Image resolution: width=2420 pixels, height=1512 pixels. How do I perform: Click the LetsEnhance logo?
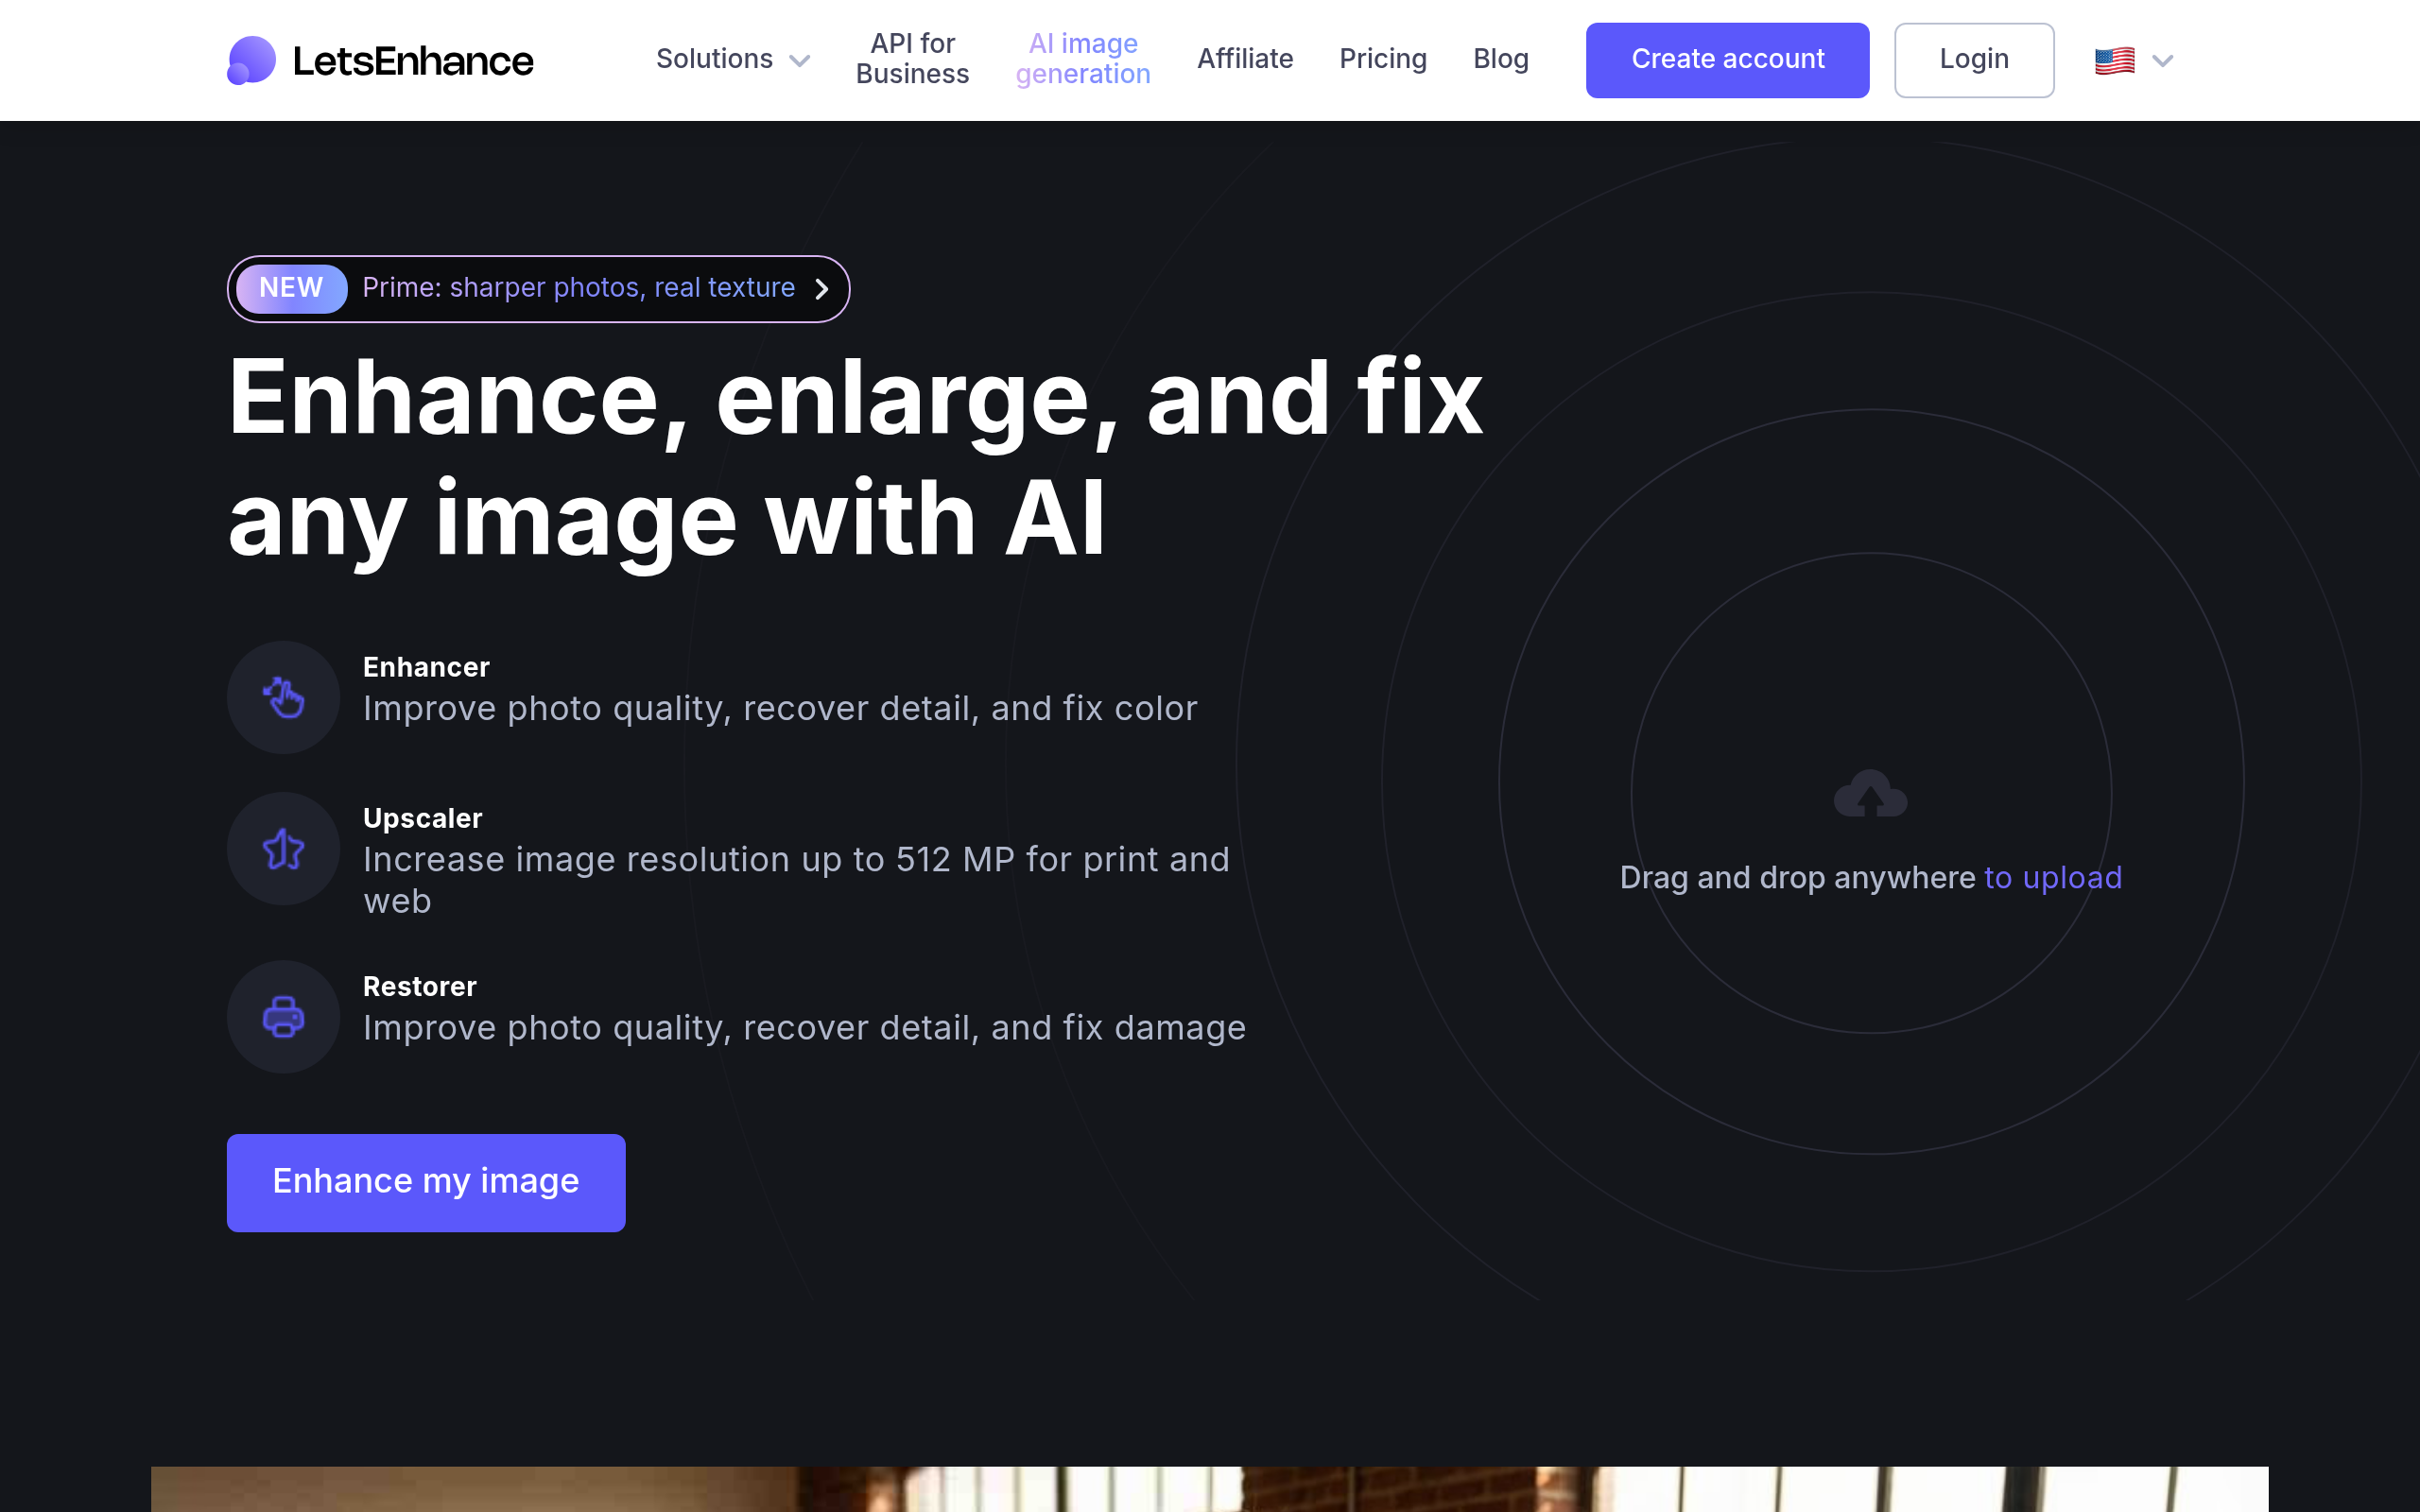pyautogui.click(x=380, y=60)
